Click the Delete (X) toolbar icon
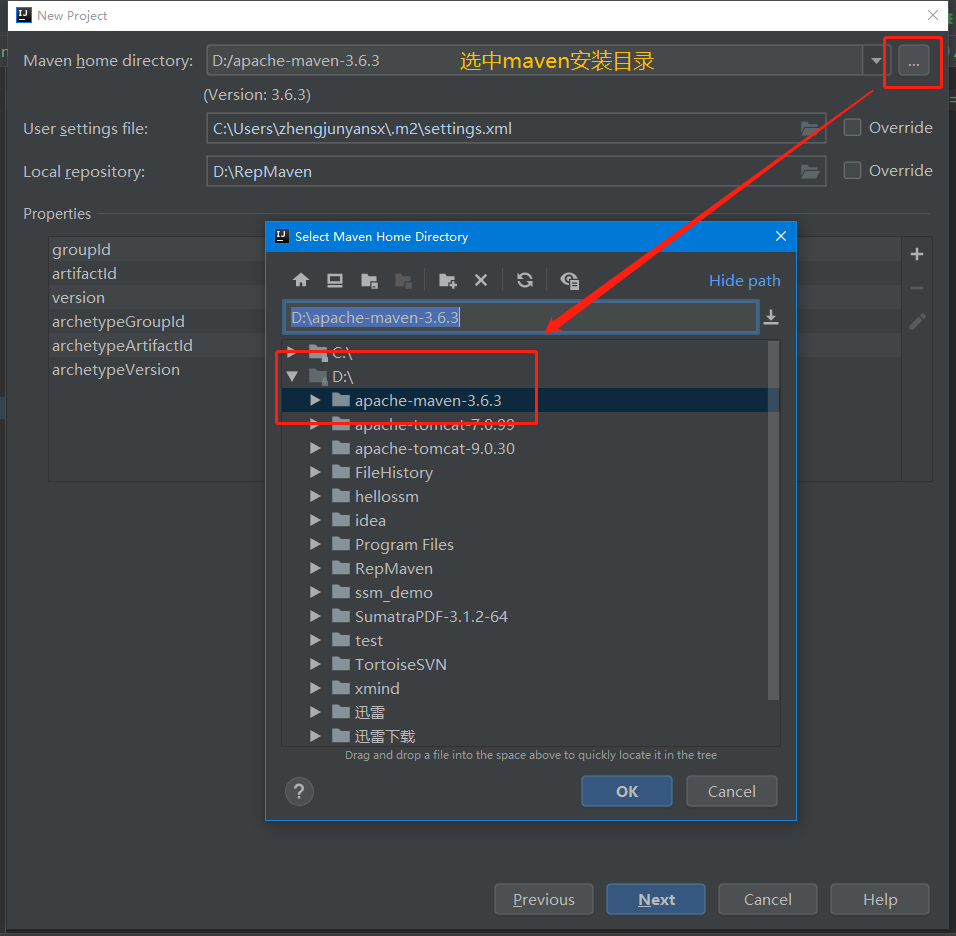Screen dimensions: 956x936 click(481, 280)
